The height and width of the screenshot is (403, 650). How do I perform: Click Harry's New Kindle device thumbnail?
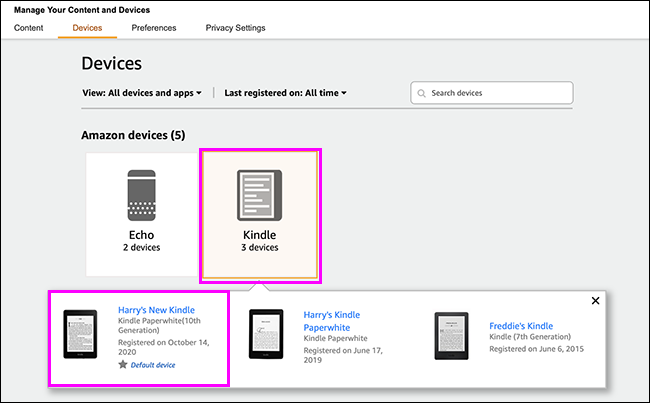80,335
